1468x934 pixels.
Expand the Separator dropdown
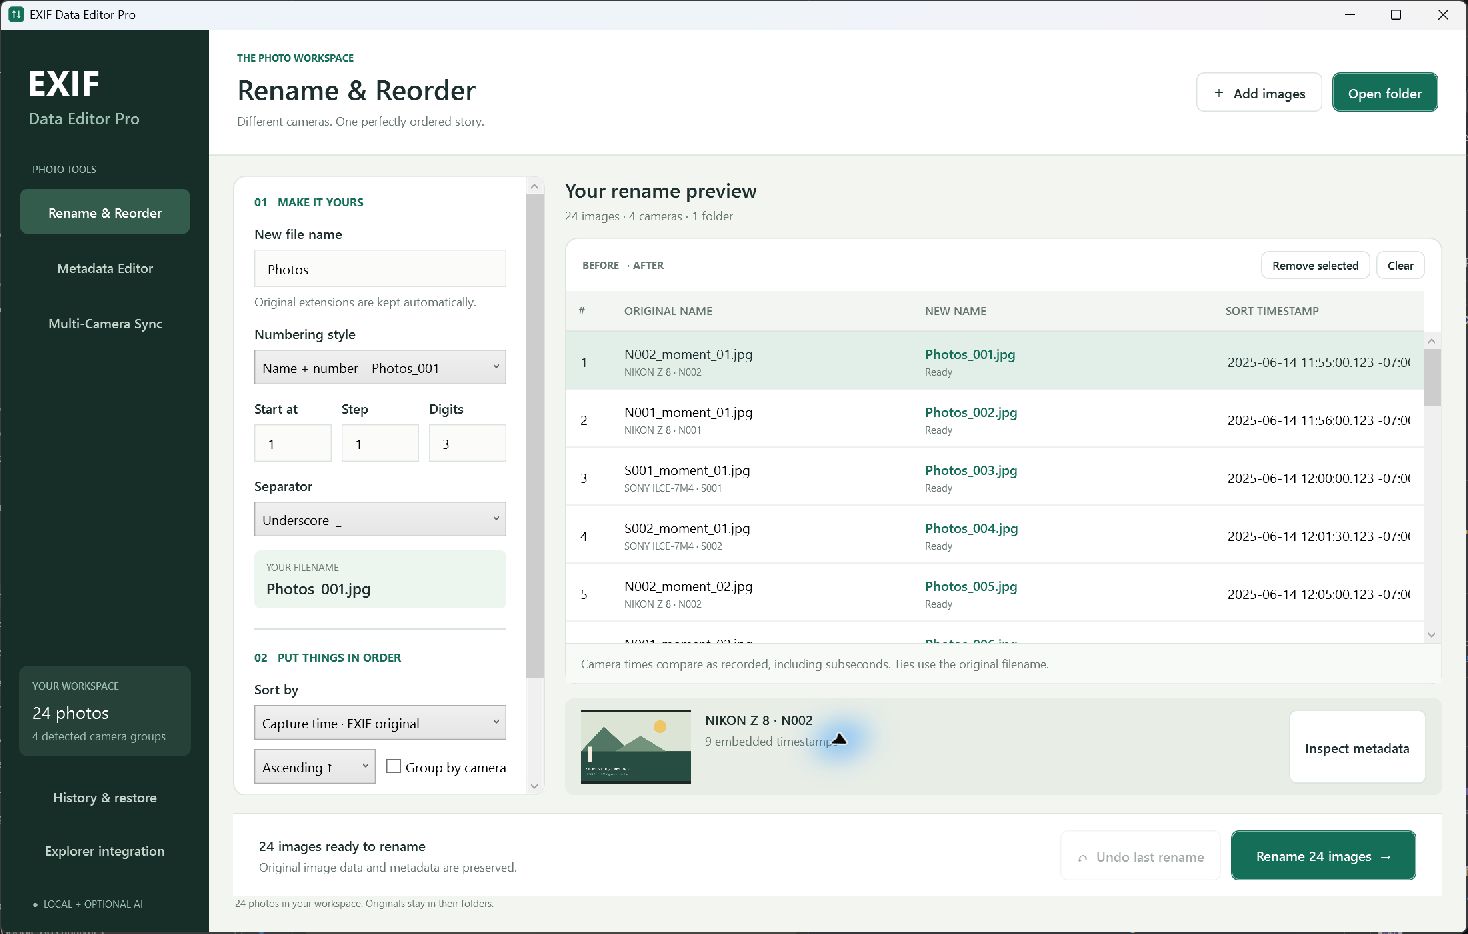[x=380, y=519]
